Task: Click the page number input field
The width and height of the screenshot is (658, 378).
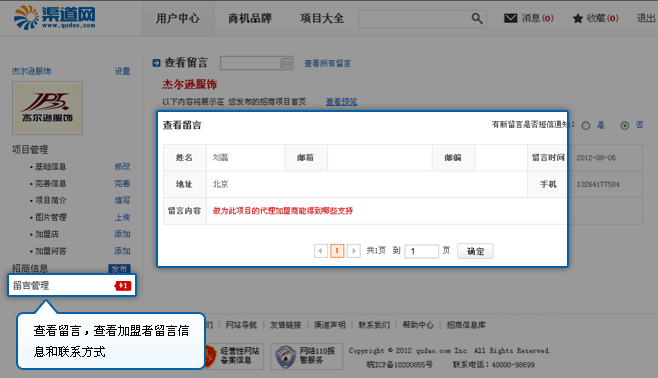Action: 421,251
